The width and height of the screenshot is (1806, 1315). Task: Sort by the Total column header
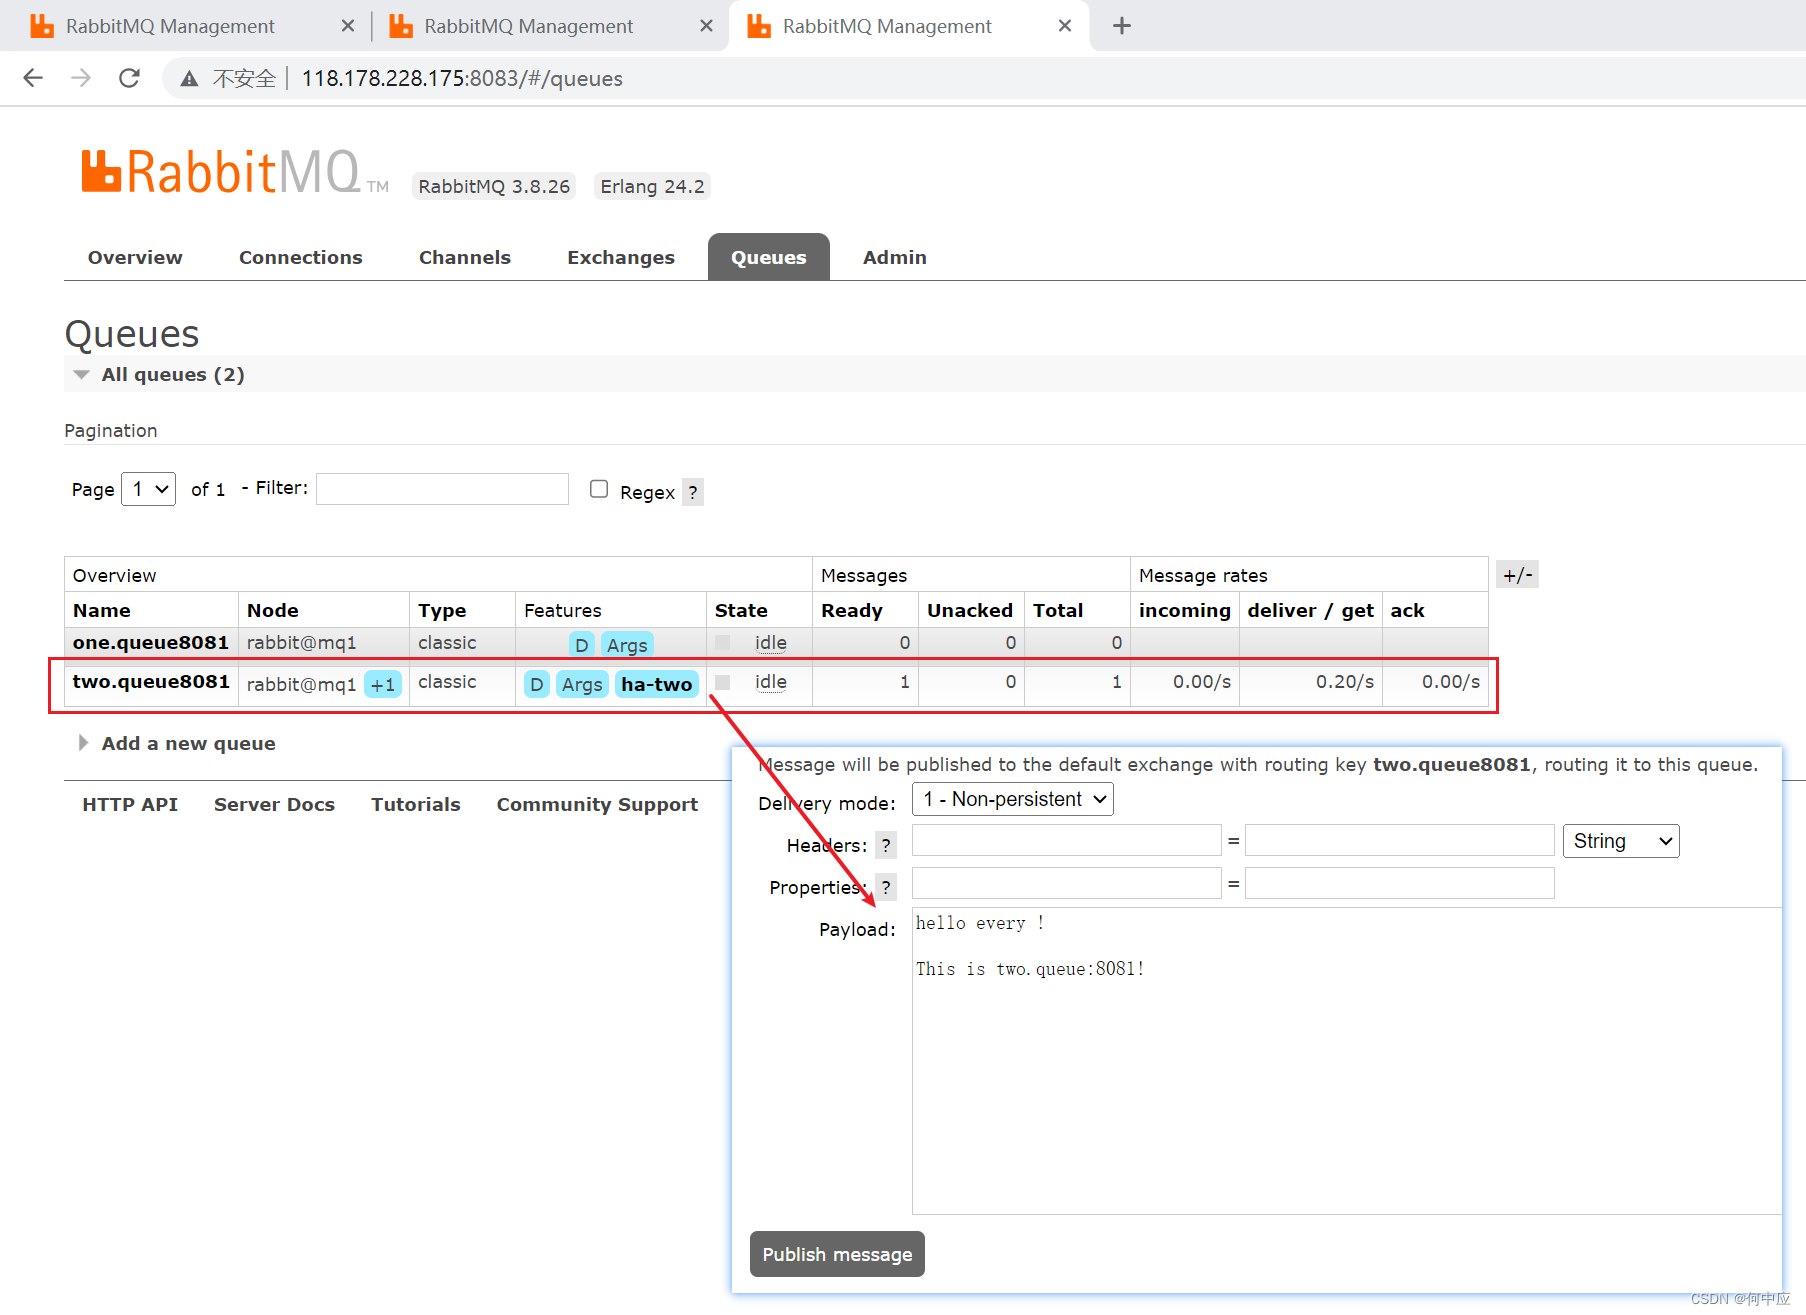click(1058, 610)
